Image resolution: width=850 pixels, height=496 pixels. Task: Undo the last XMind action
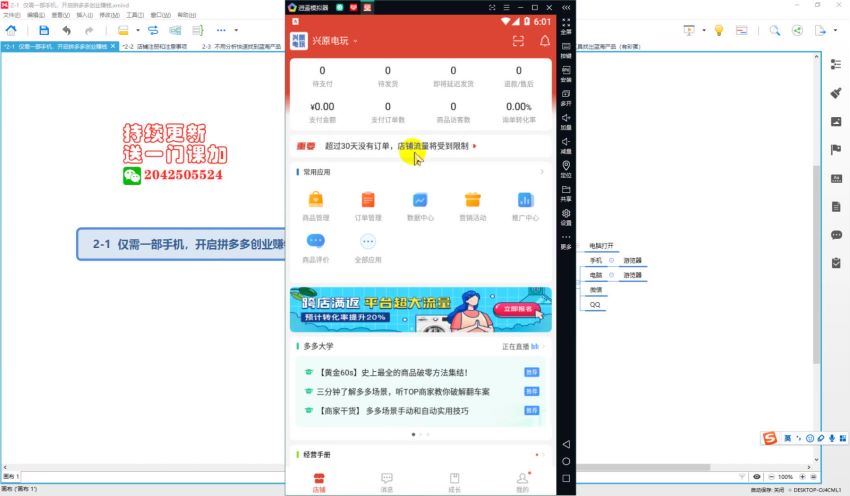coord(67,30)
